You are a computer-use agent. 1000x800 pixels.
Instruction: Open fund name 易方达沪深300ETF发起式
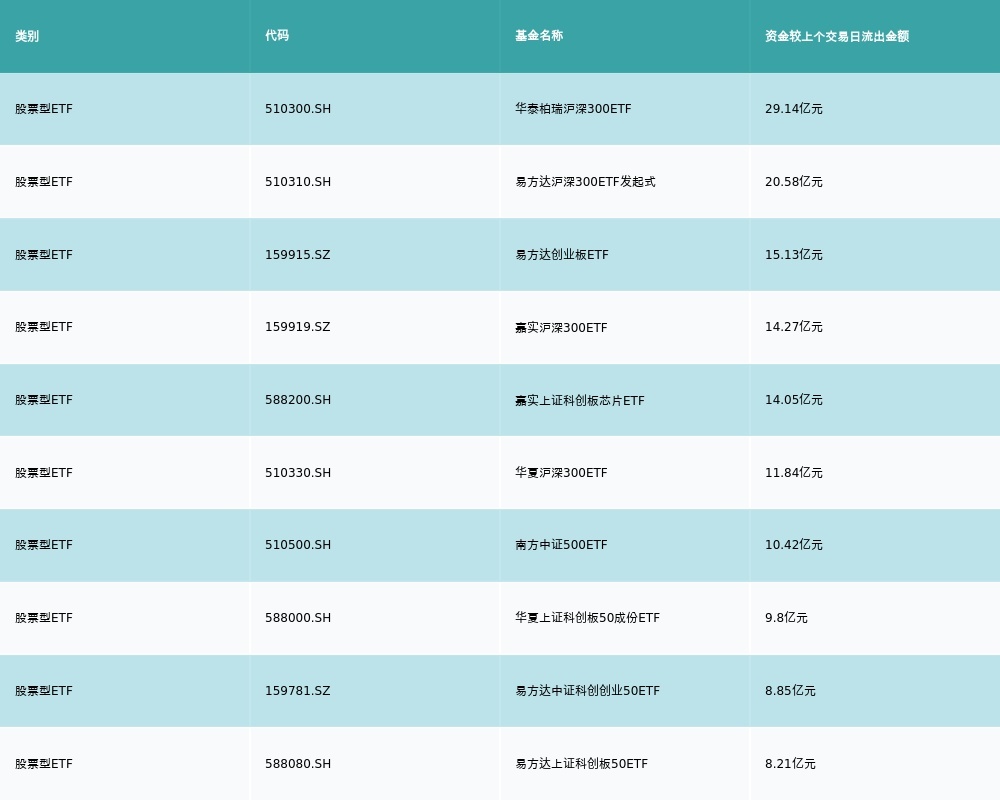coord(585,182)
